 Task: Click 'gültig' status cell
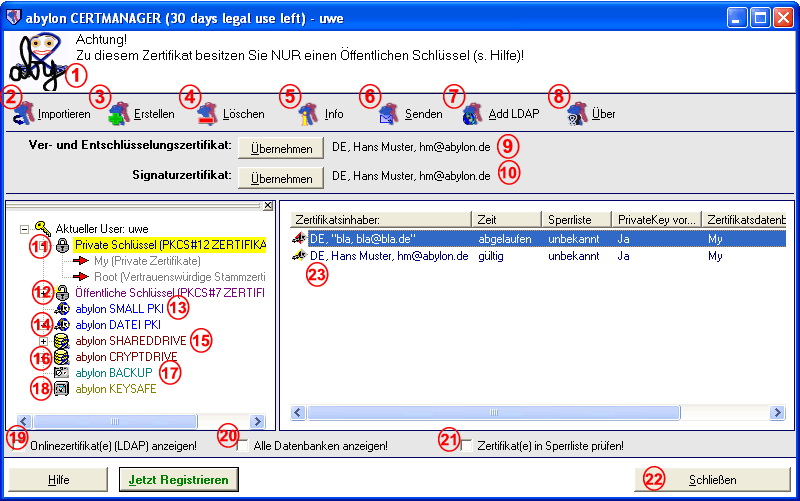click(491, 256)
